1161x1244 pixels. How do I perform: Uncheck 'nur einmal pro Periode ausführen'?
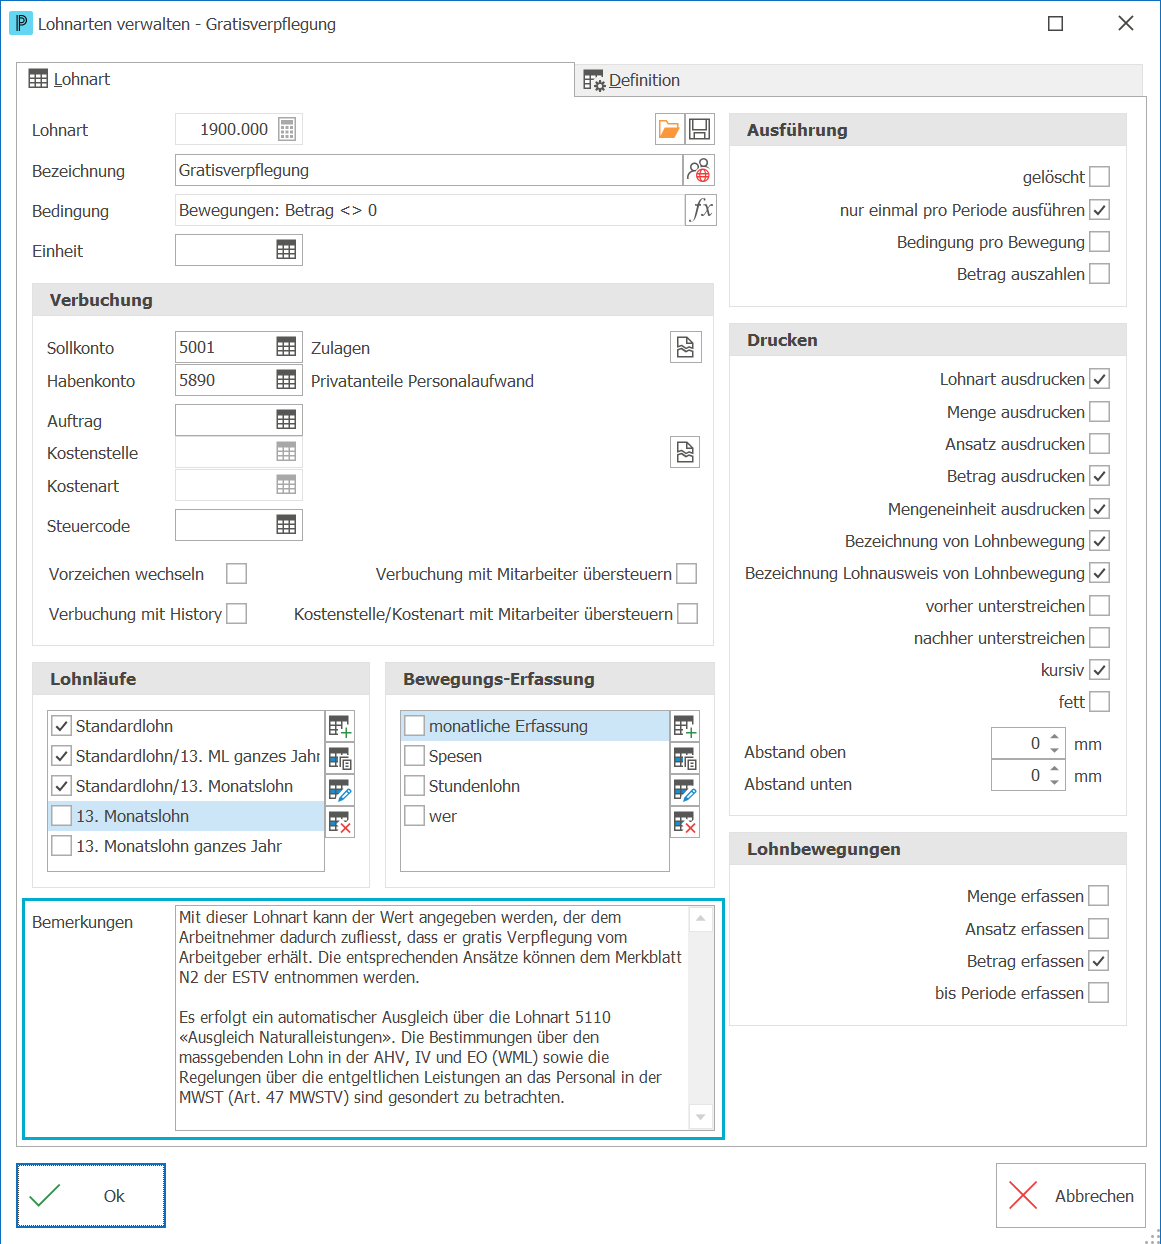pyautogui.click(x=1099, y=210)
